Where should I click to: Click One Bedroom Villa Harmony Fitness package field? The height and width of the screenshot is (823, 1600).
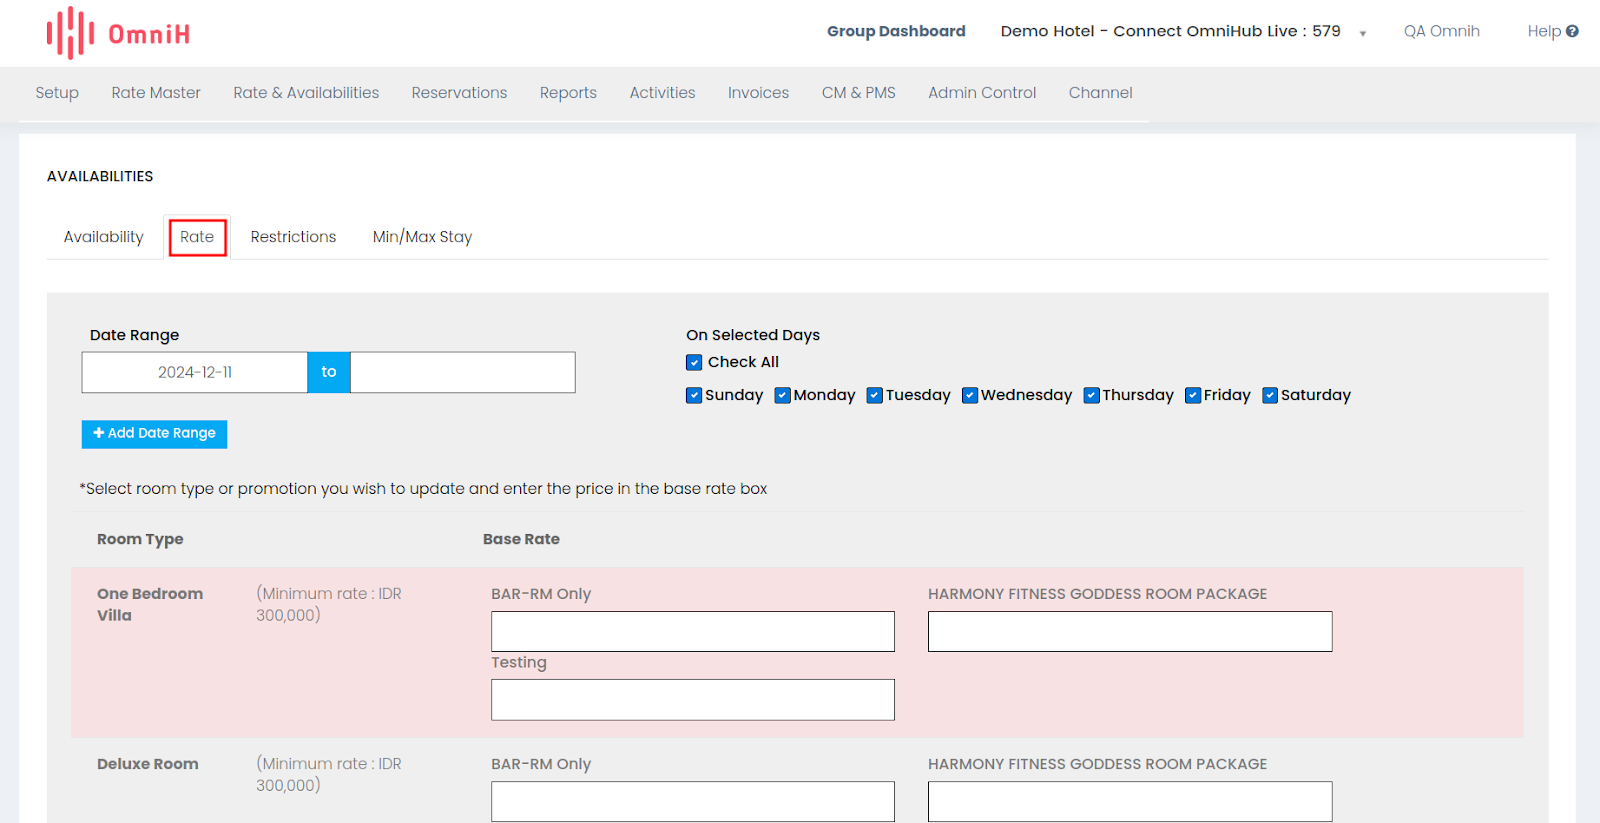tap(1130, 632)
